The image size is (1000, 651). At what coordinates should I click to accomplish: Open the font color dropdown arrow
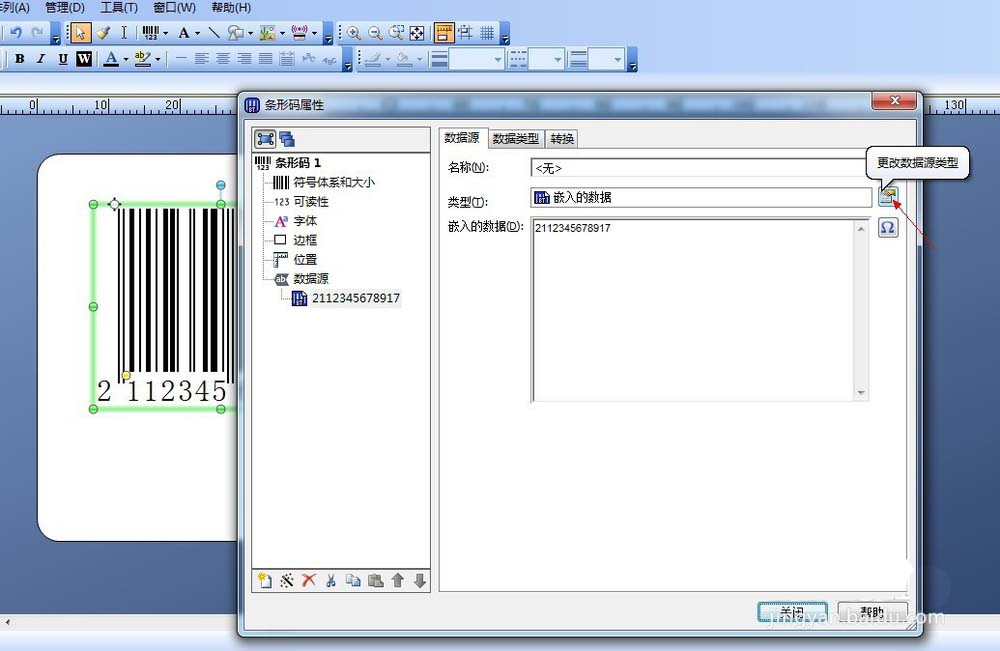coord(126,59)
